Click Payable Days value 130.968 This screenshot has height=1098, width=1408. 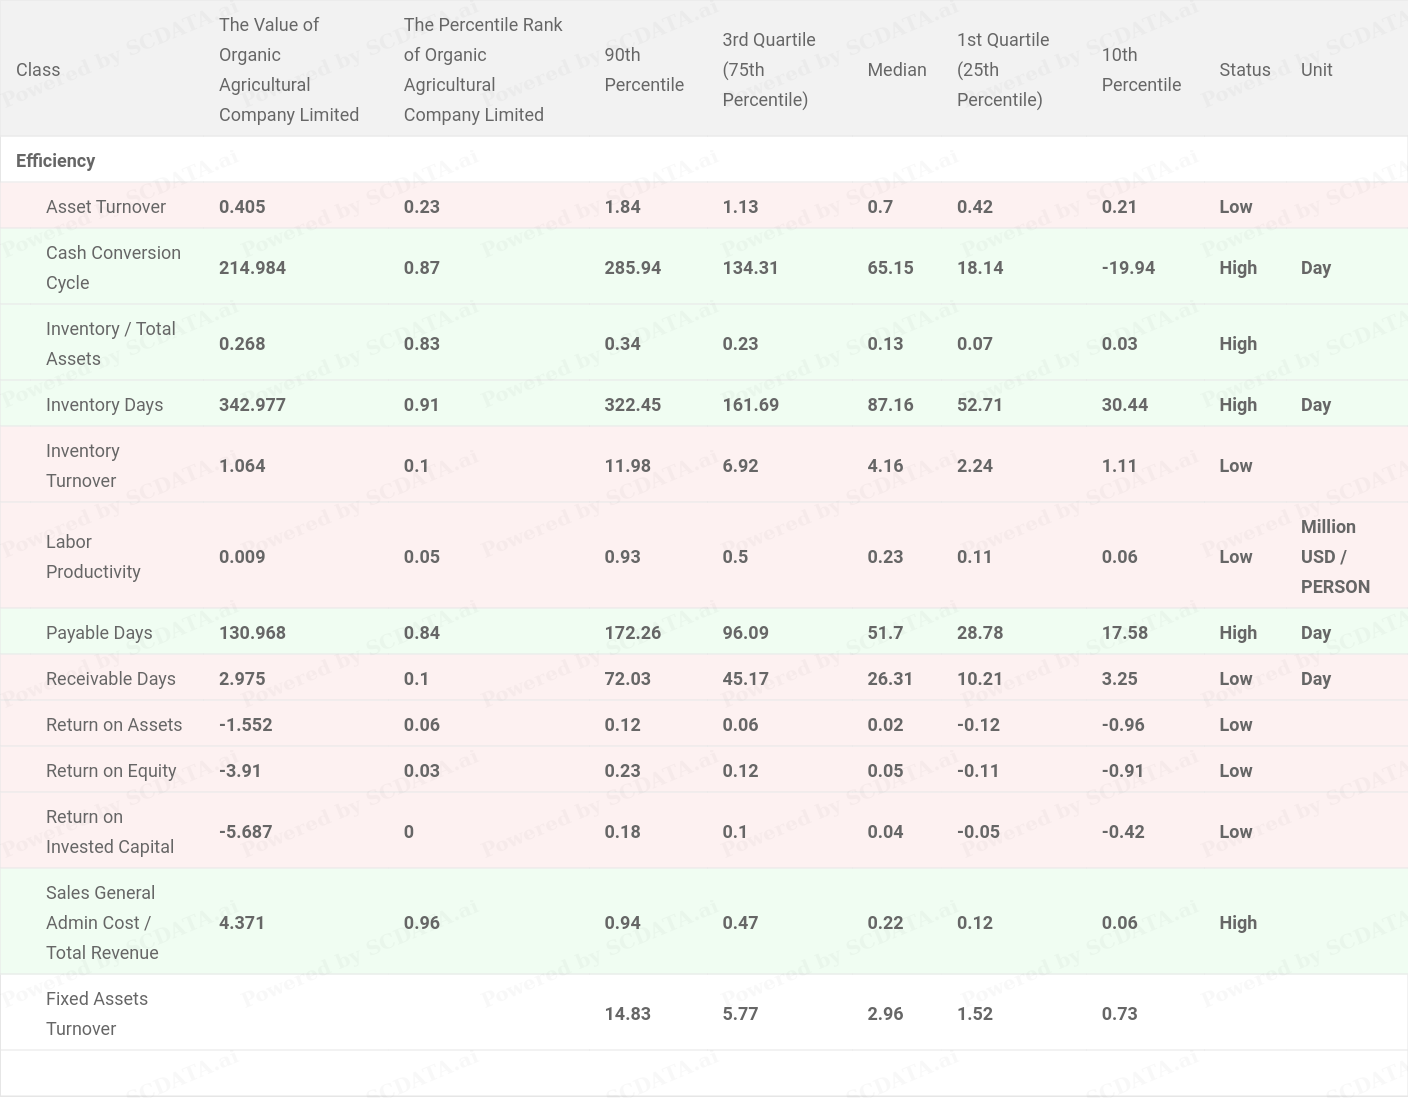(x=252, y=632)
